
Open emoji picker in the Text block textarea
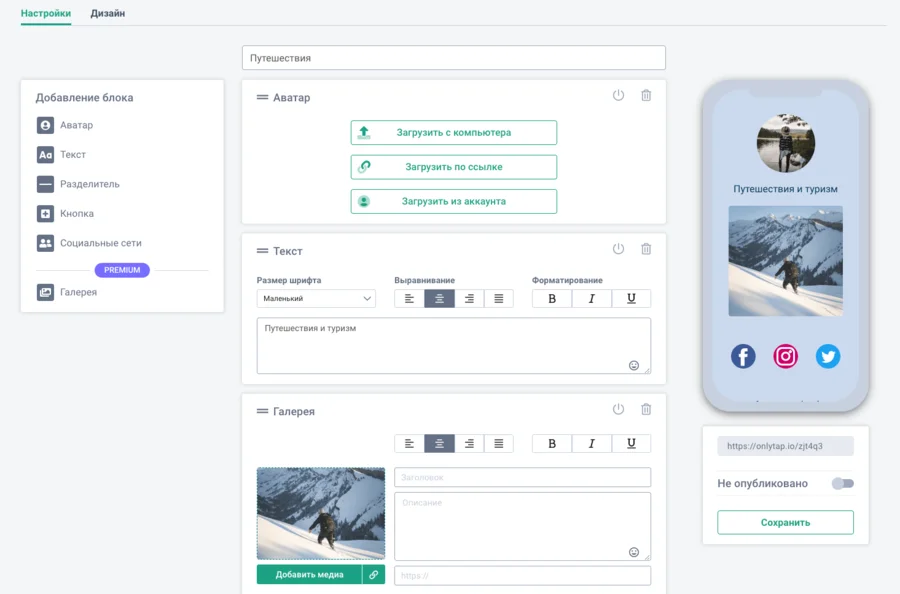[x=634, y=365]
